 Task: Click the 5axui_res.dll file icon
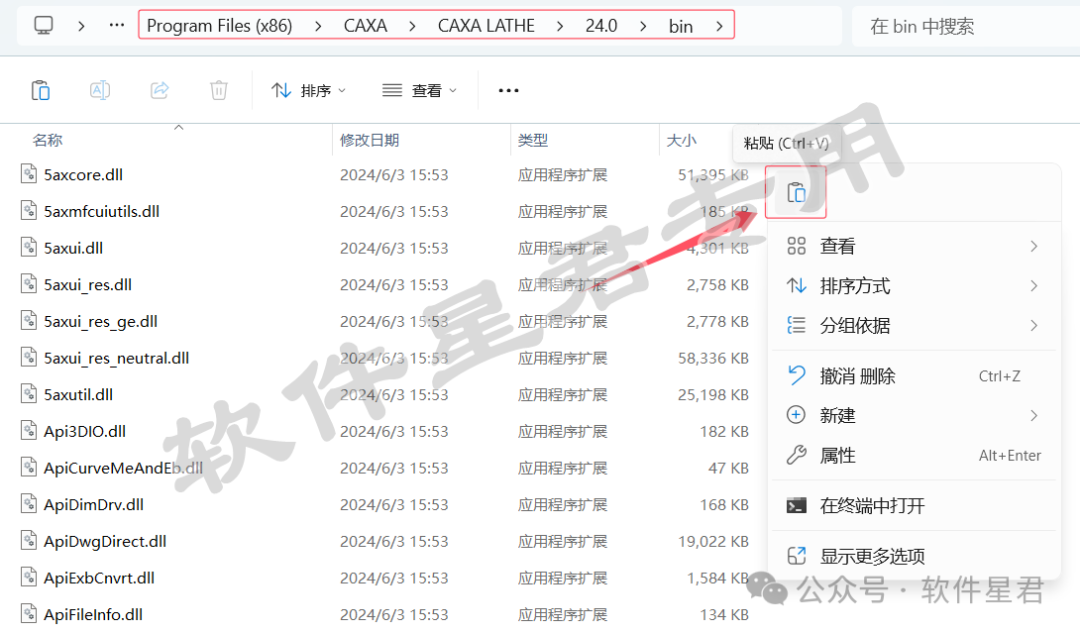[29, 284]
